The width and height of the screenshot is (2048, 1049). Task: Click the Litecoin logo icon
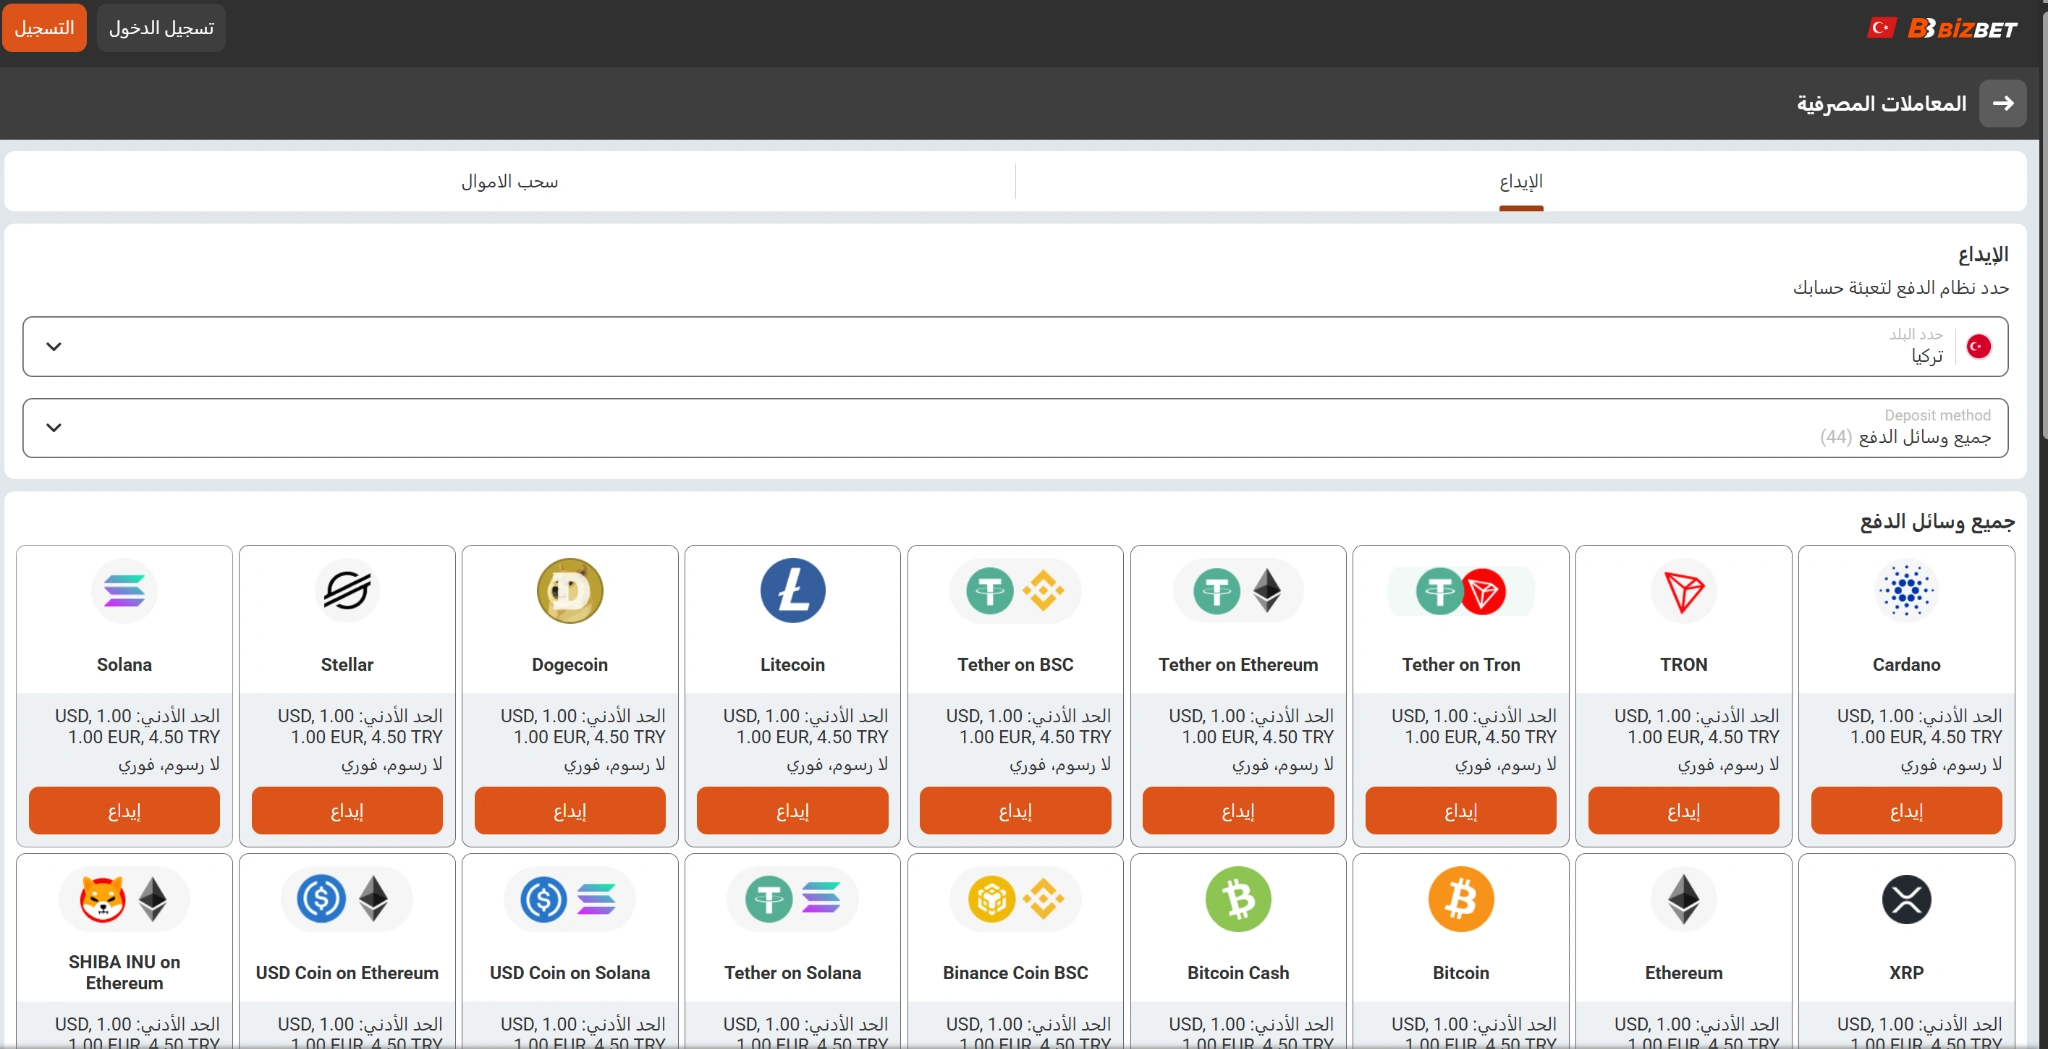[x=793, y=591]
